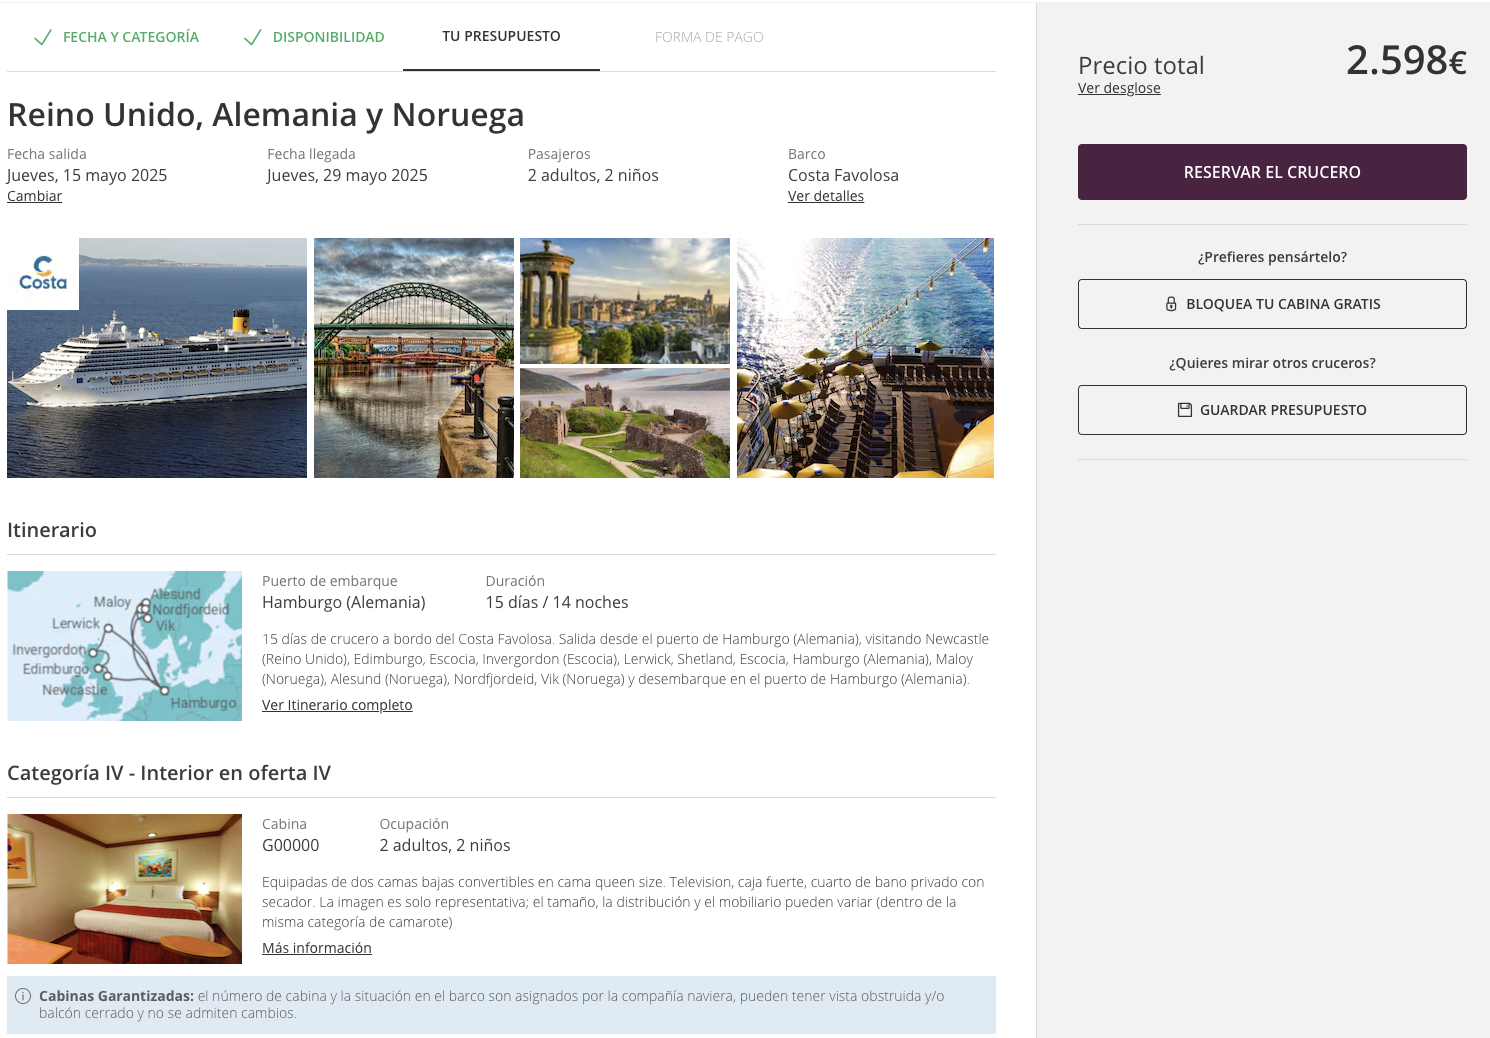Click Más información about the cabin
This screenshot has height=1038, width=1490.
[x=316, y=948]
